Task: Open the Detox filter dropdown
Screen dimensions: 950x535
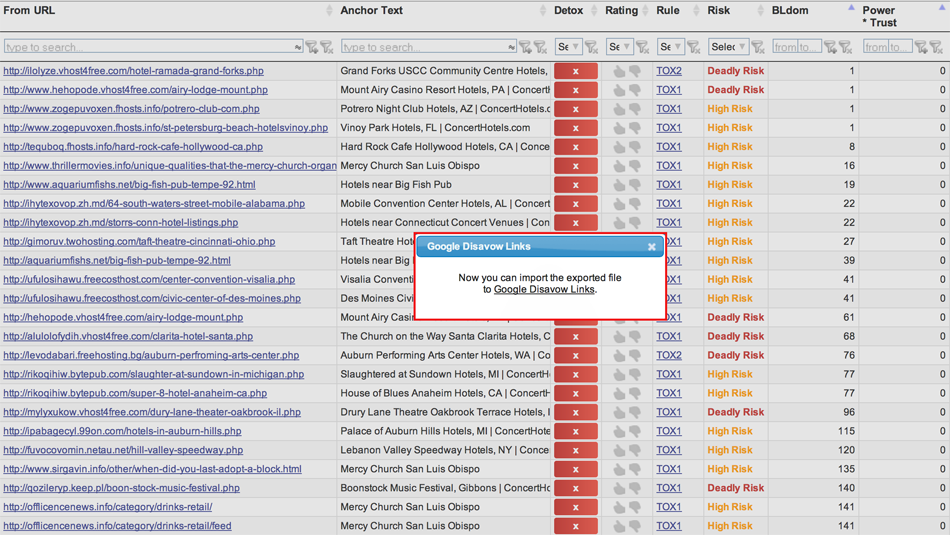Action: pyautogui.click(x=568, y=47)
